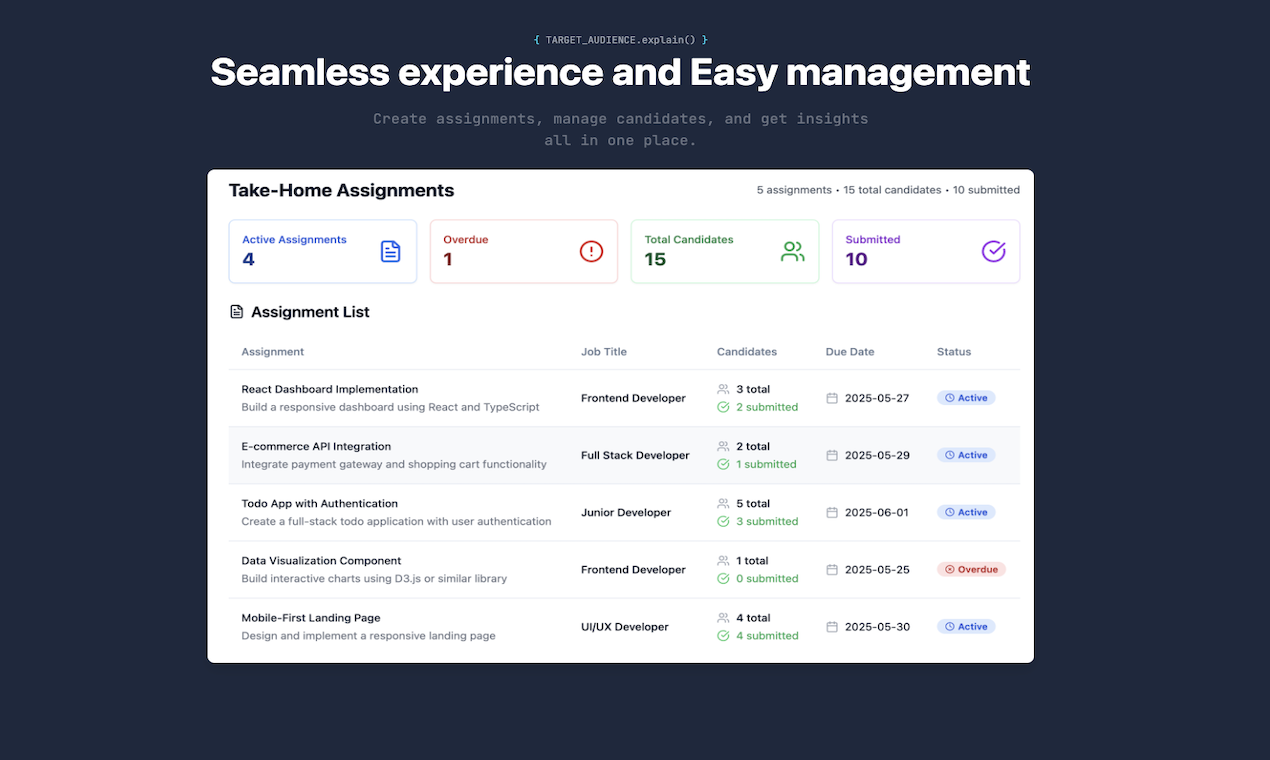Click check icon next to '0 submitted'
The width and height of the screenshot is (1270, 760).
click(723, 579)
